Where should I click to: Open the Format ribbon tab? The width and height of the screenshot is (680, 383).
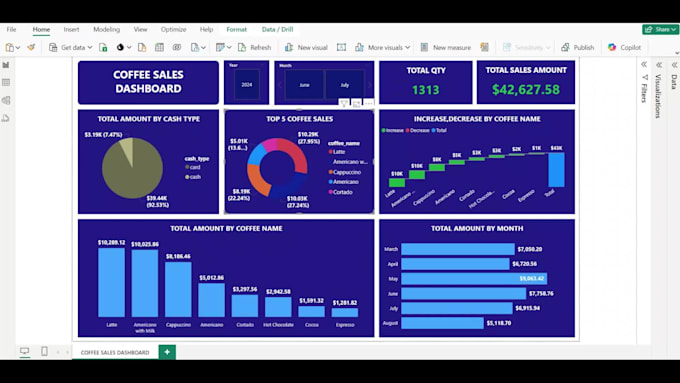[x=236, y=29]
